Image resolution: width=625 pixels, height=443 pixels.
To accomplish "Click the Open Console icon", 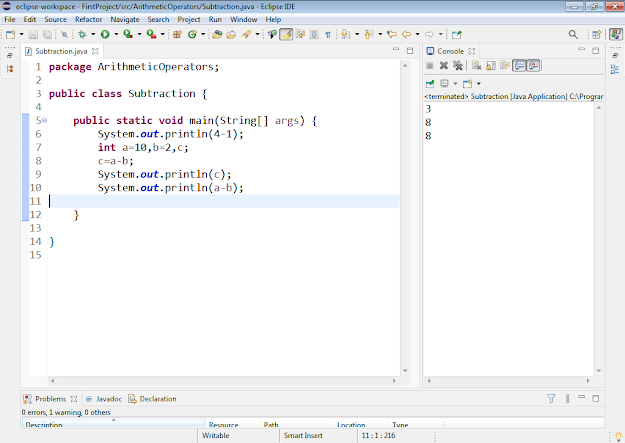I will [x=468, y=84].
